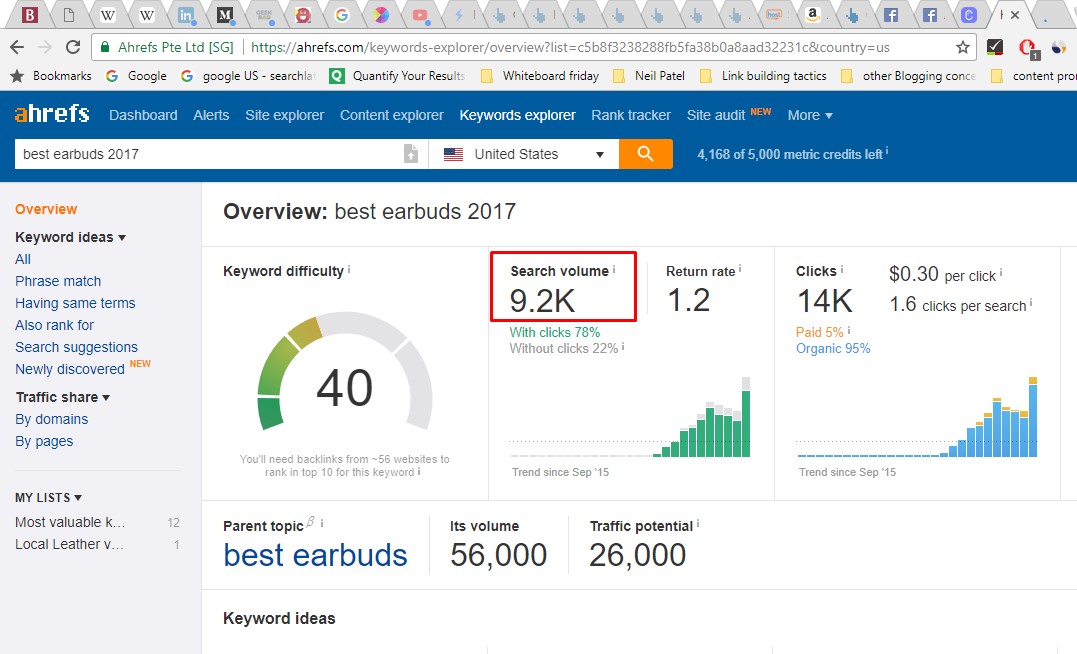Switch to the Amazon browser tab
The width and height of the screenshot is (1077, 654).
tap(813, 14)
